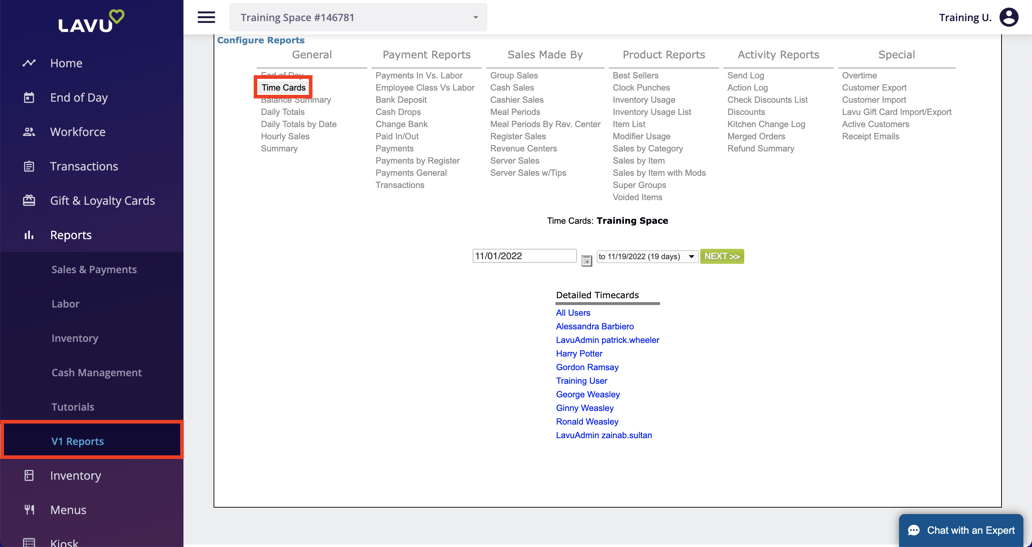Collapse the Reports sidebar section

(70, 235)
